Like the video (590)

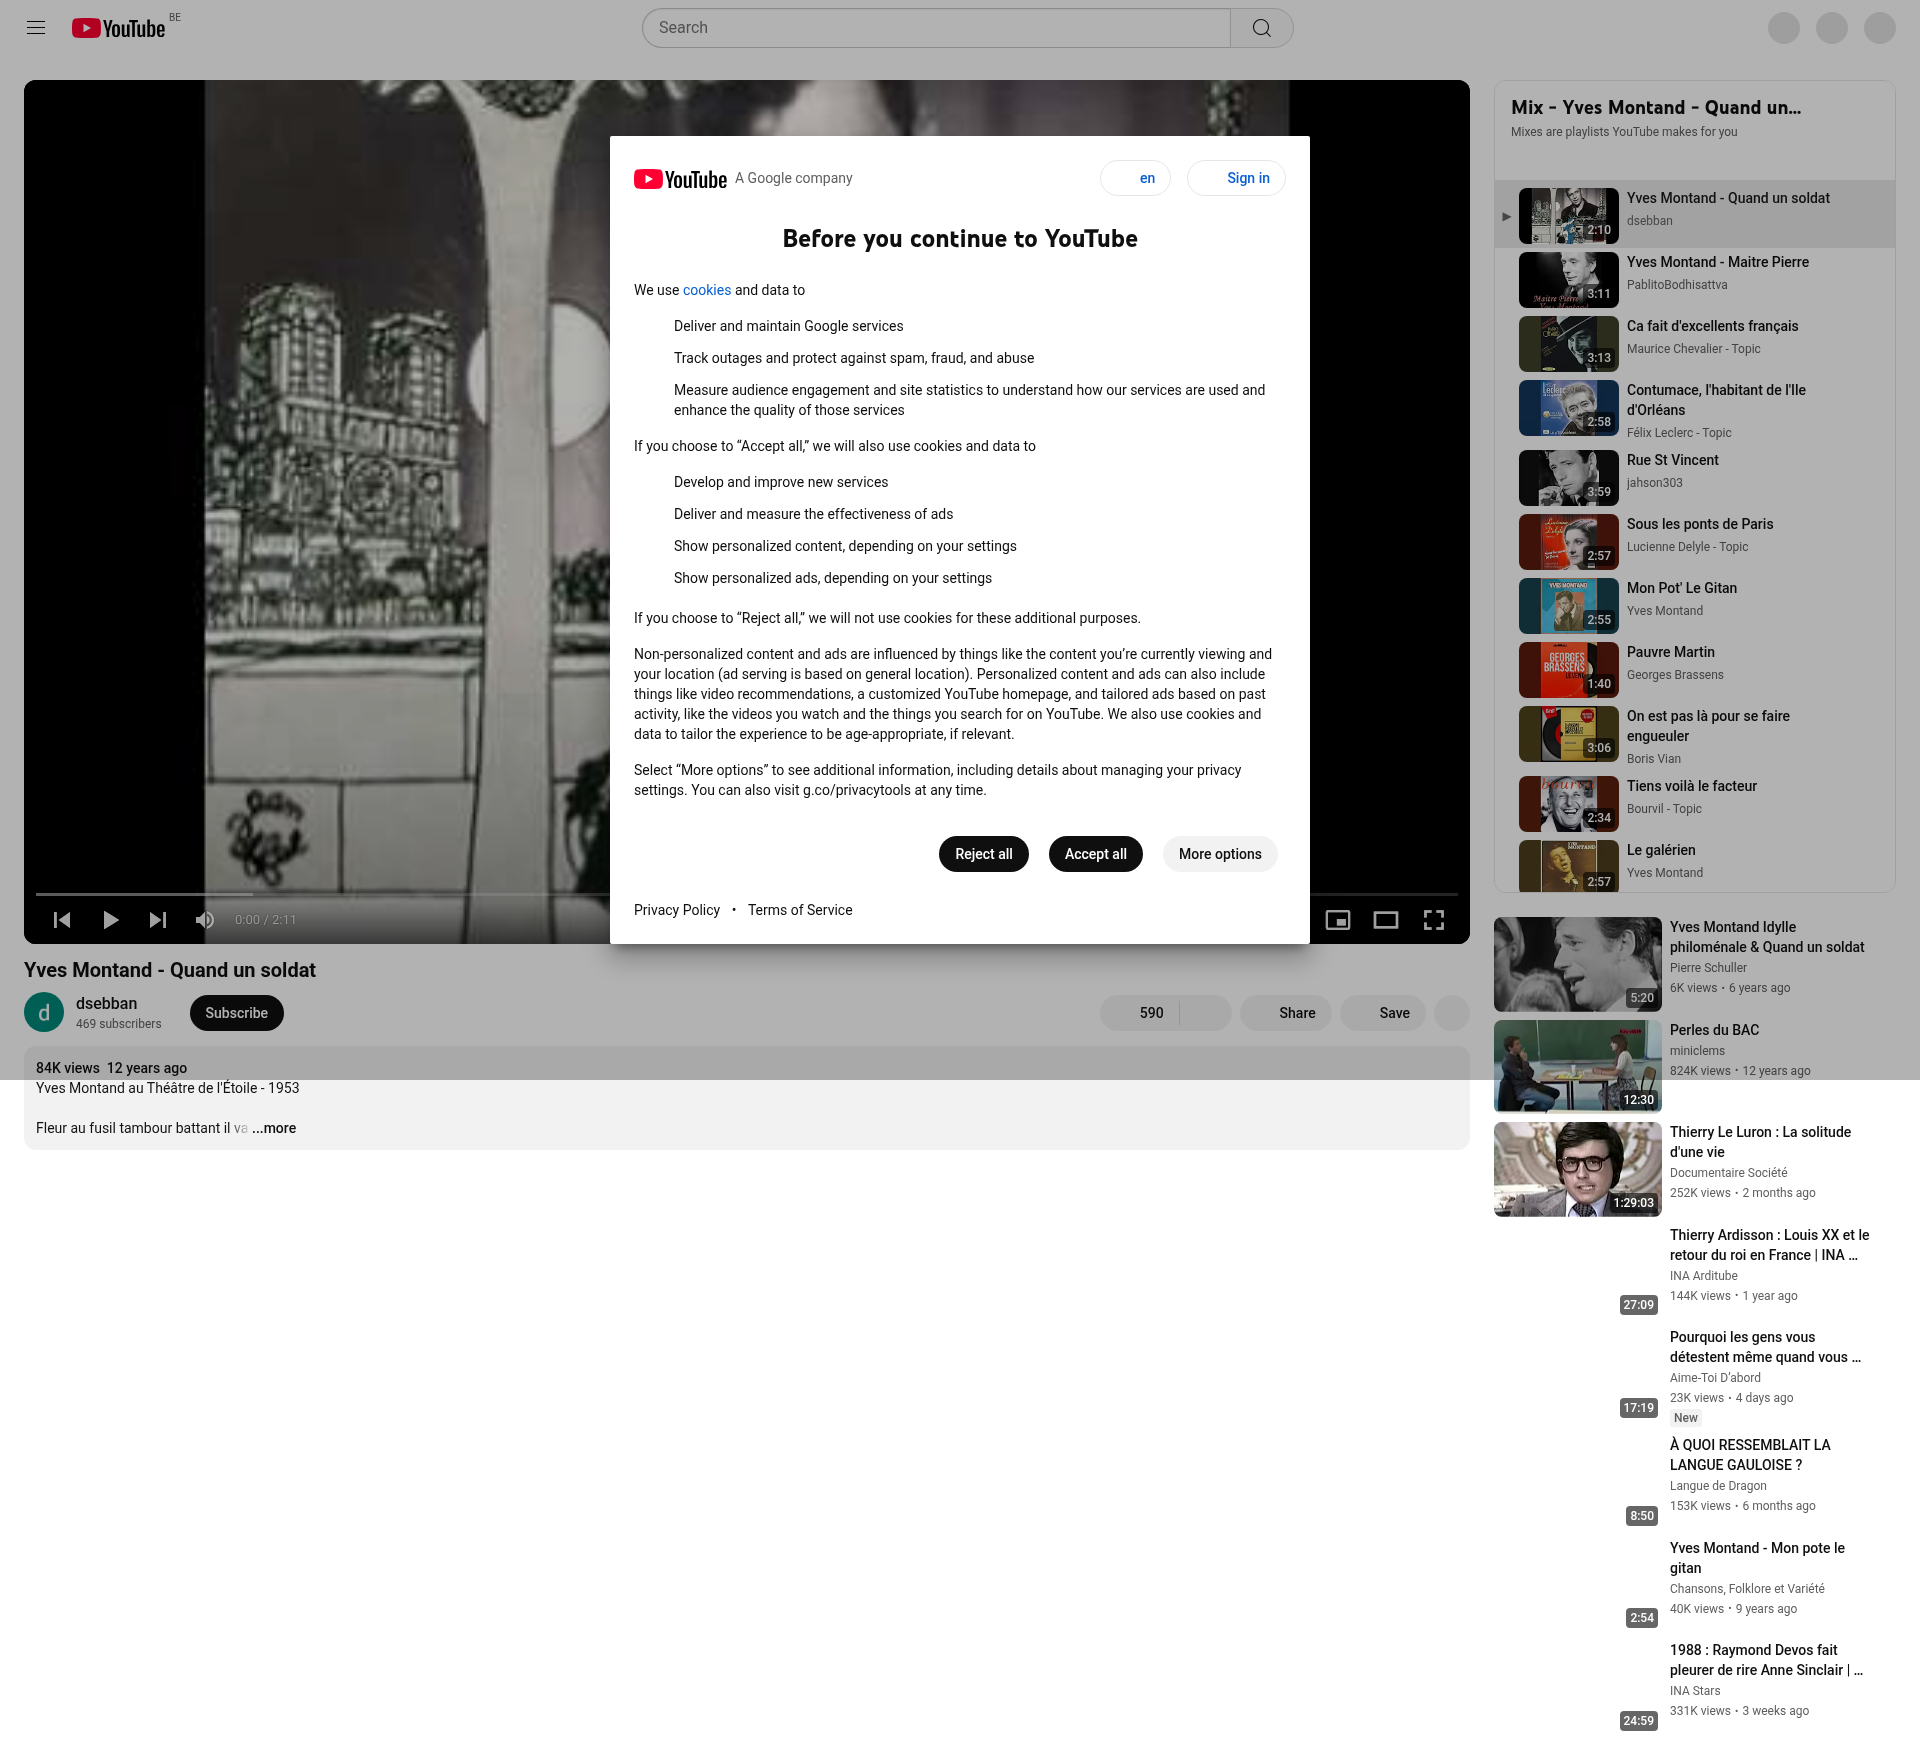tap(1140, 1013)
